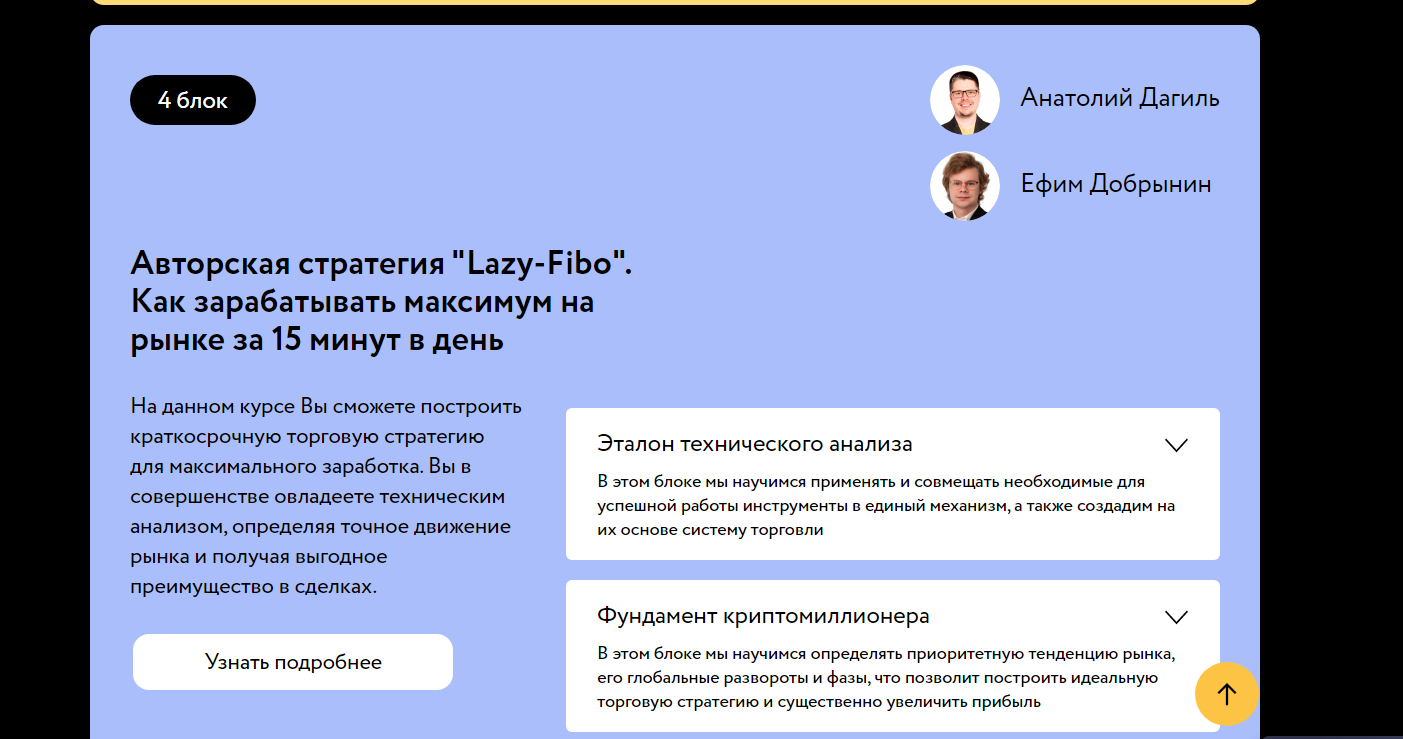Image resolution: width=1403 pixels, height=739 pixels.
Task: Click the heading 'Эталон технического анализа'
Action: coord(755,442)
